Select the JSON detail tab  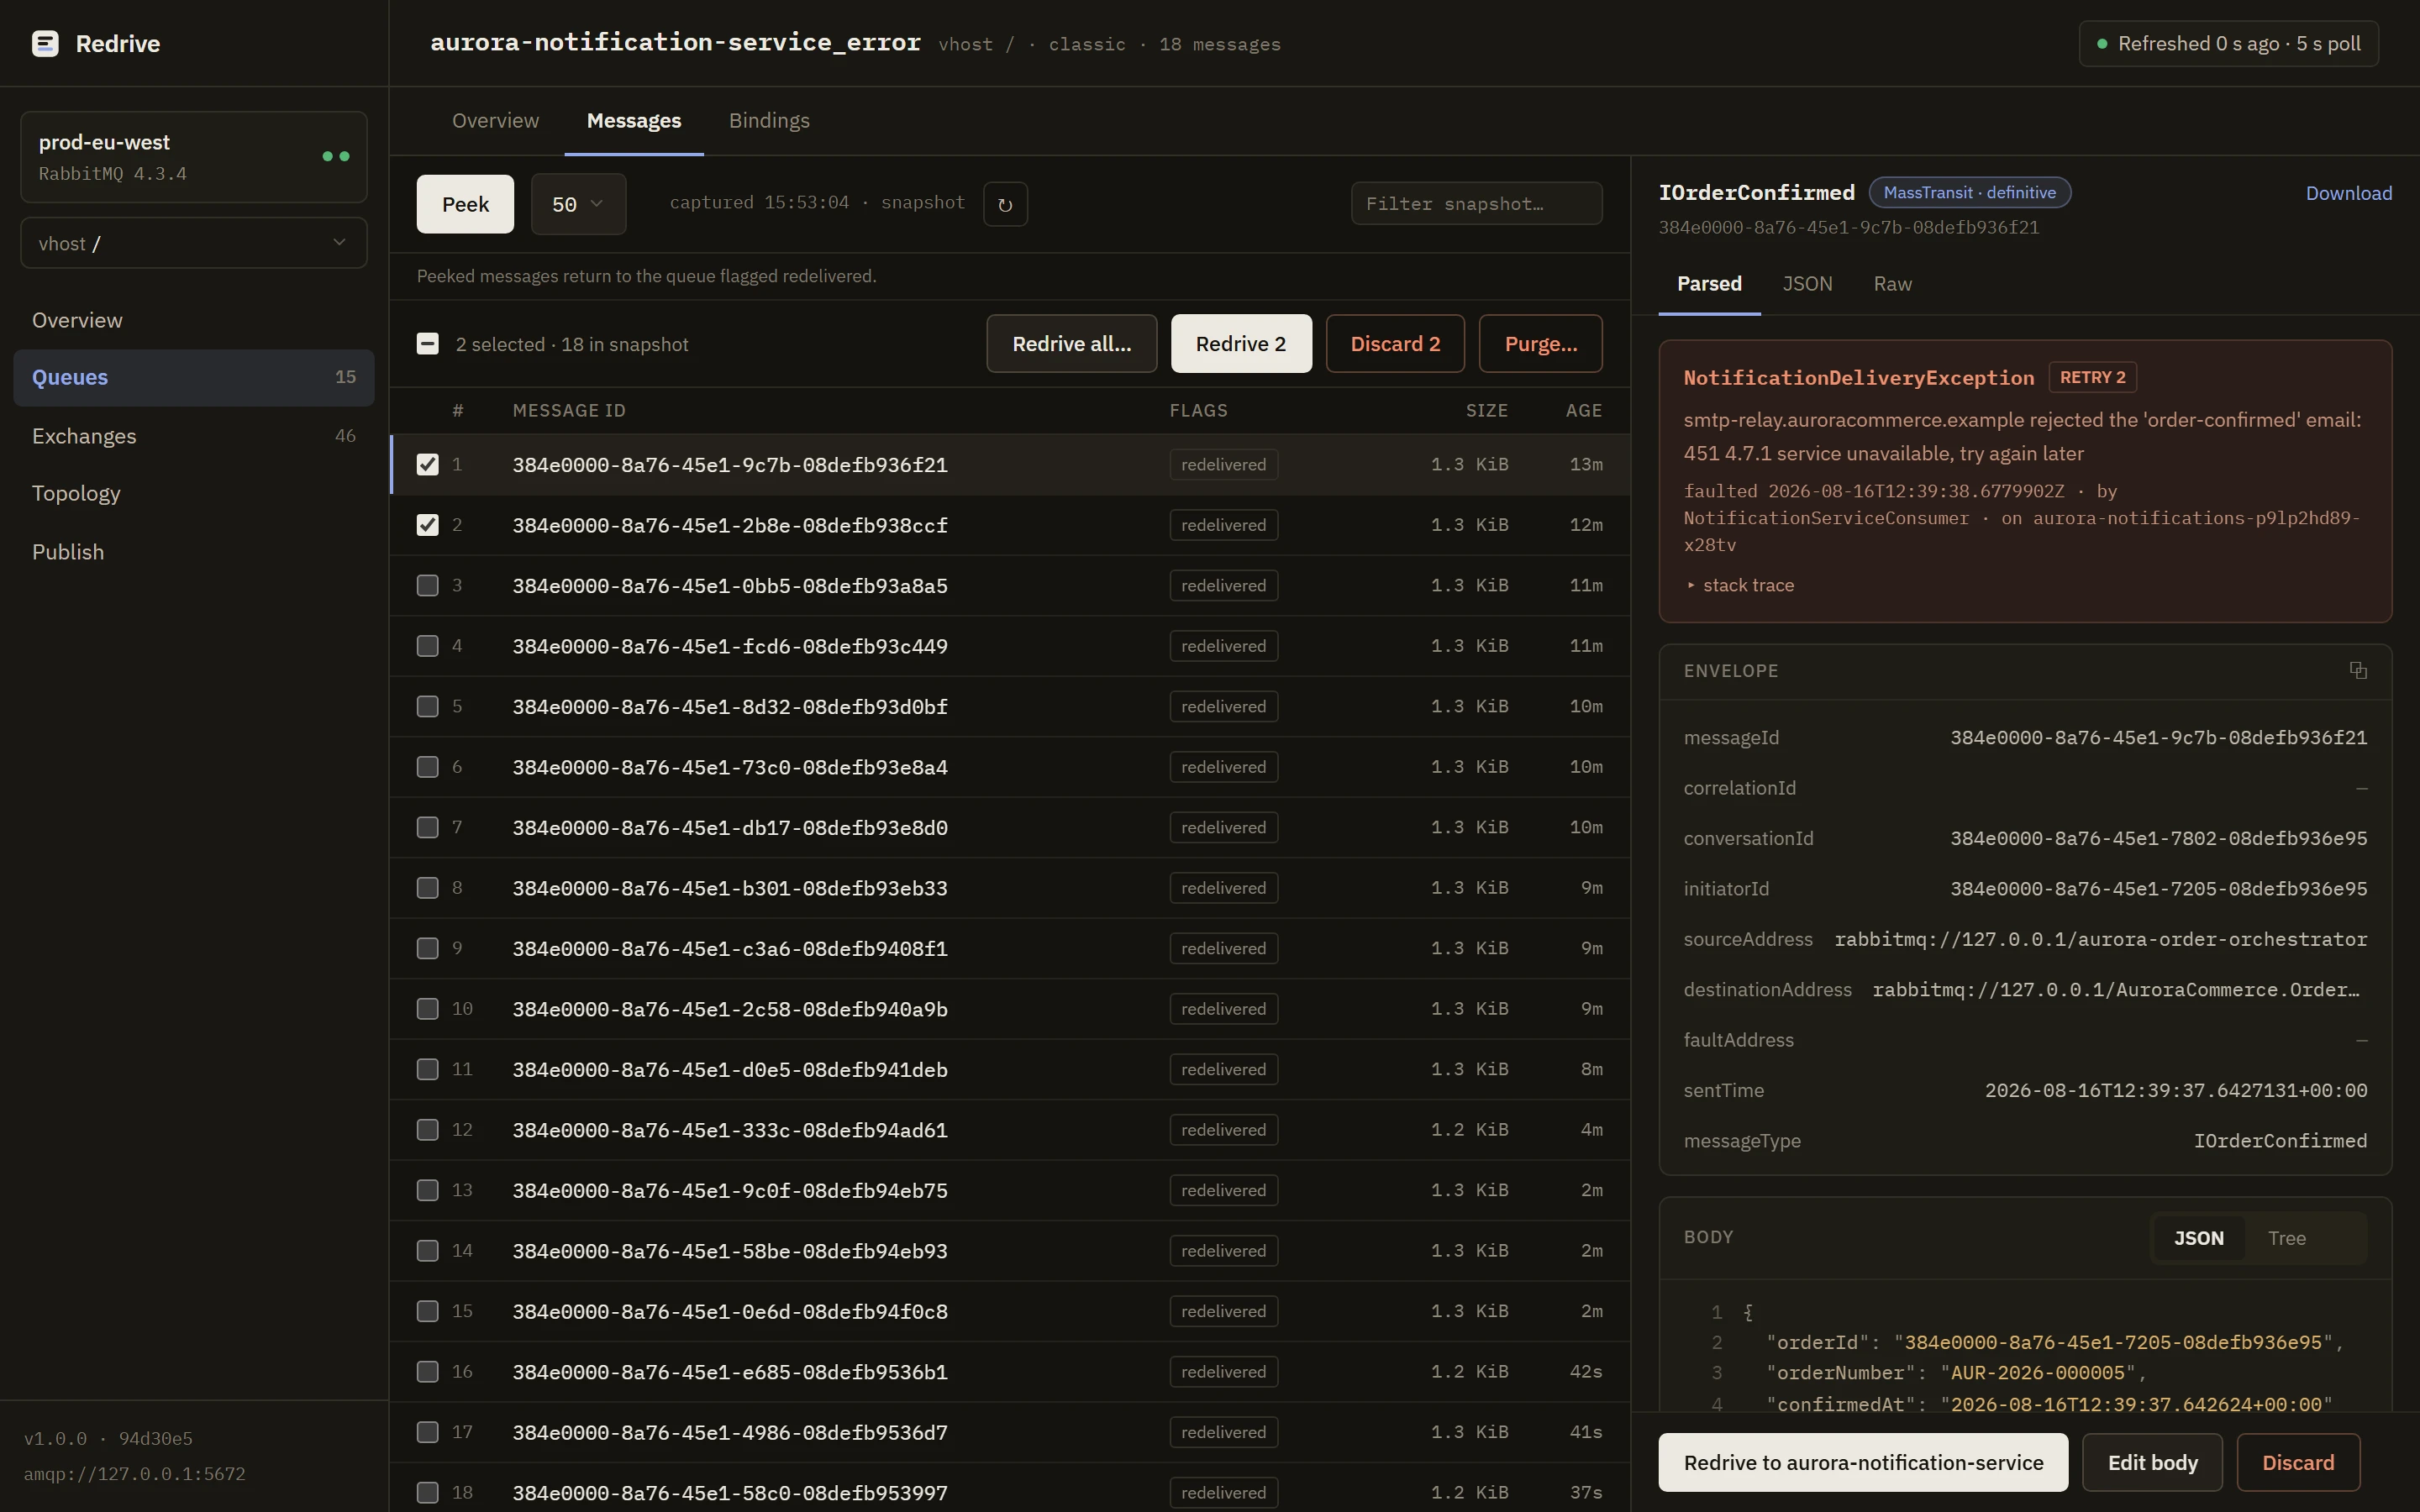[1807, 284]
